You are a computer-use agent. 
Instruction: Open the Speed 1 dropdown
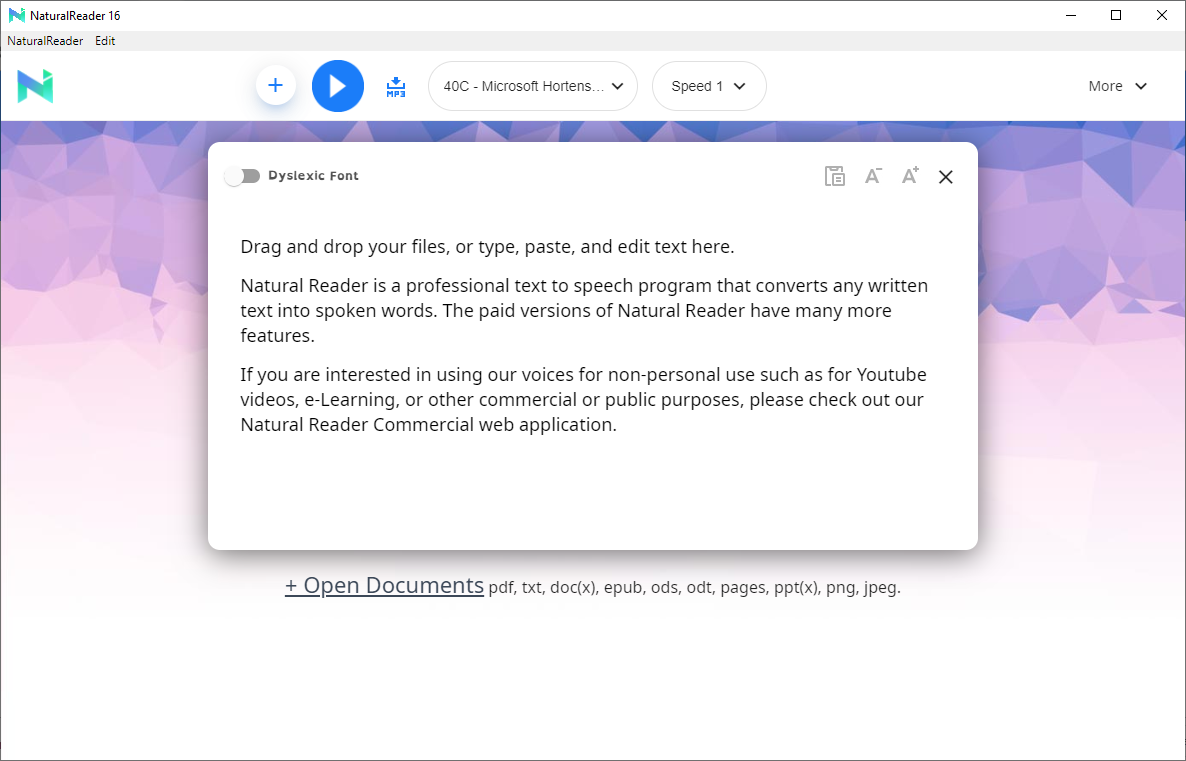[x=709, y=86]
